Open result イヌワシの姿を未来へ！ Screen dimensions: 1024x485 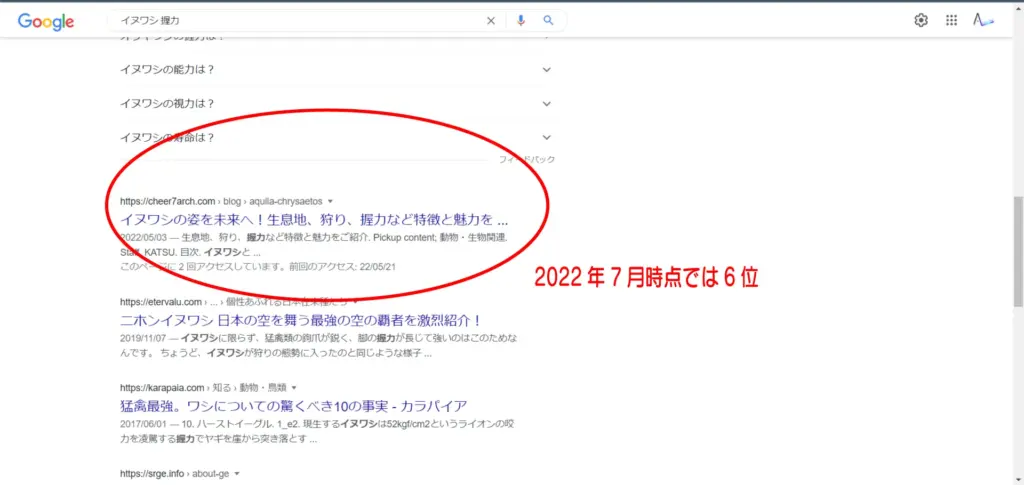[x=314, y=218]
